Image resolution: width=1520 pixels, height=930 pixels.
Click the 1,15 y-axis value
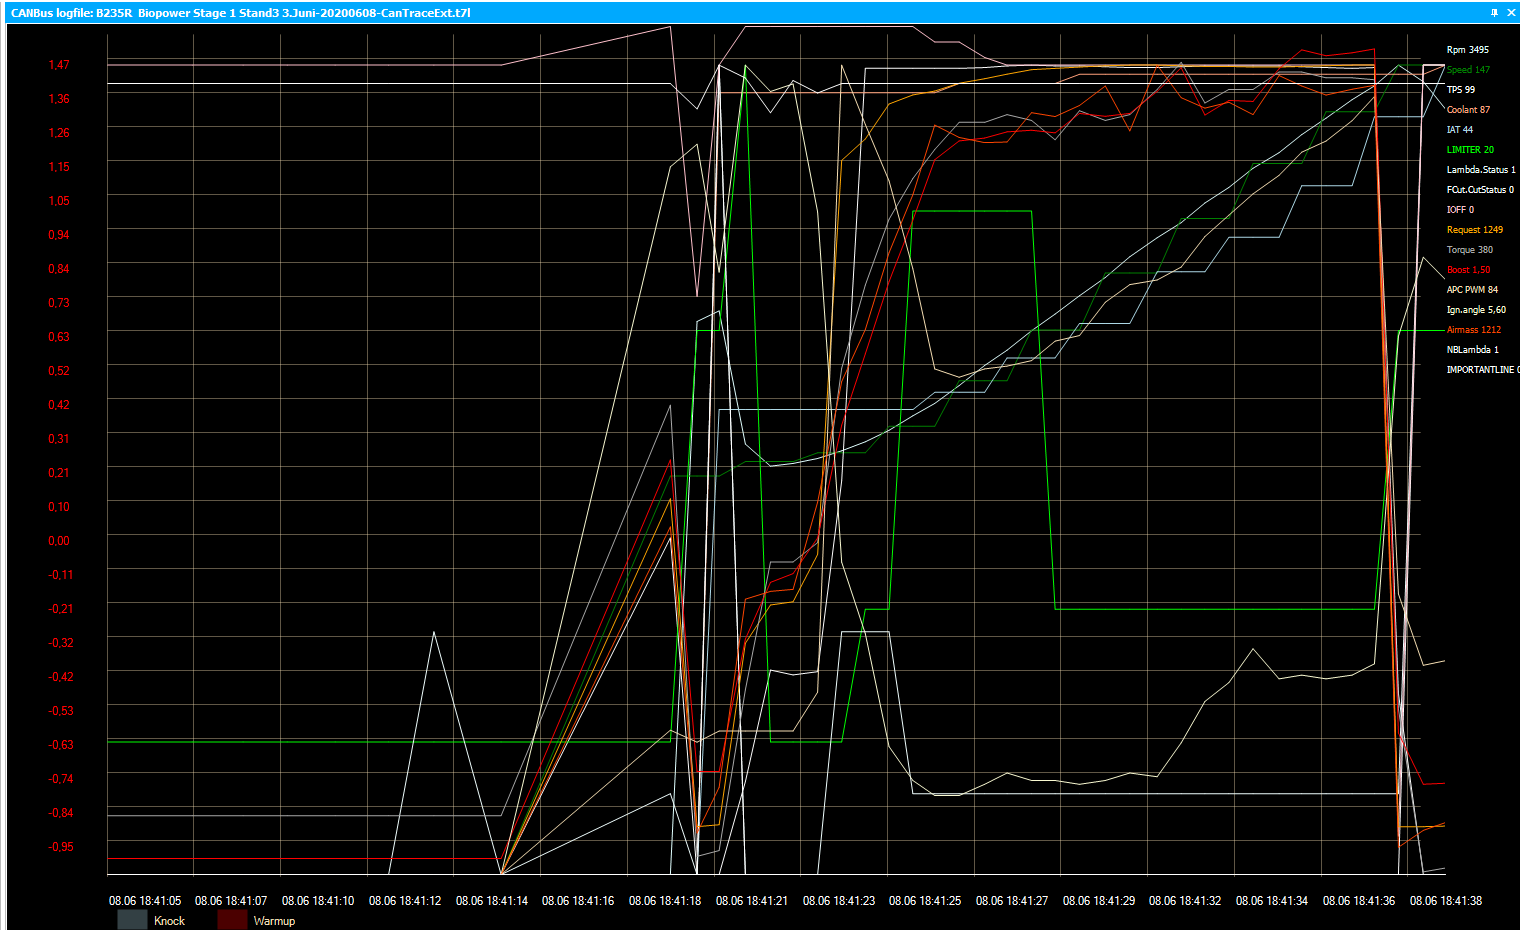pyautogui.click(x=59, y=167)
